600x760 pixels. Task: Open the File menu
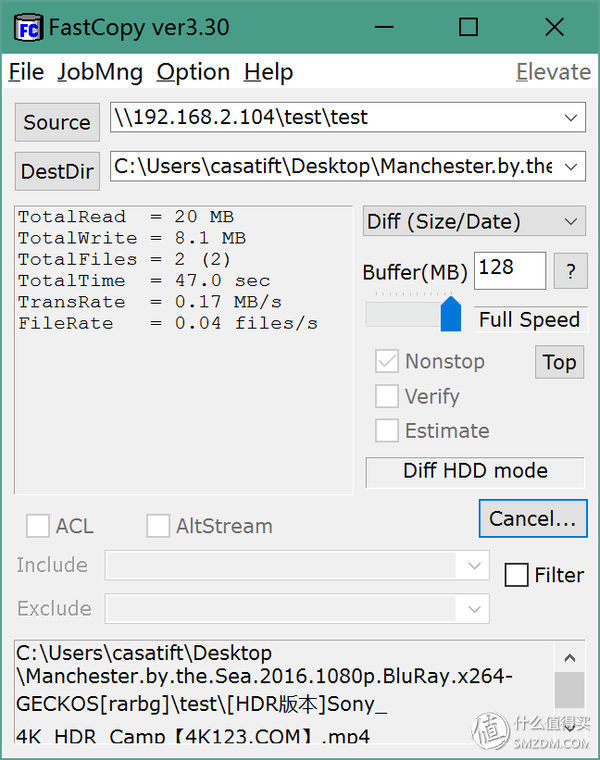(x=26, y=72)
